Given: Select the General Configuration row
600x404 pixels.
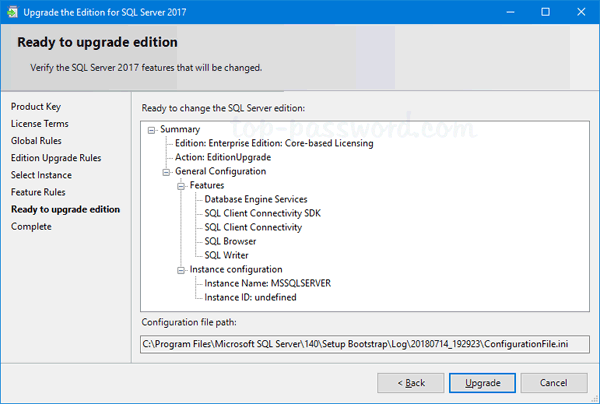Looking at the screenshot, I should (x=220, y=171).
